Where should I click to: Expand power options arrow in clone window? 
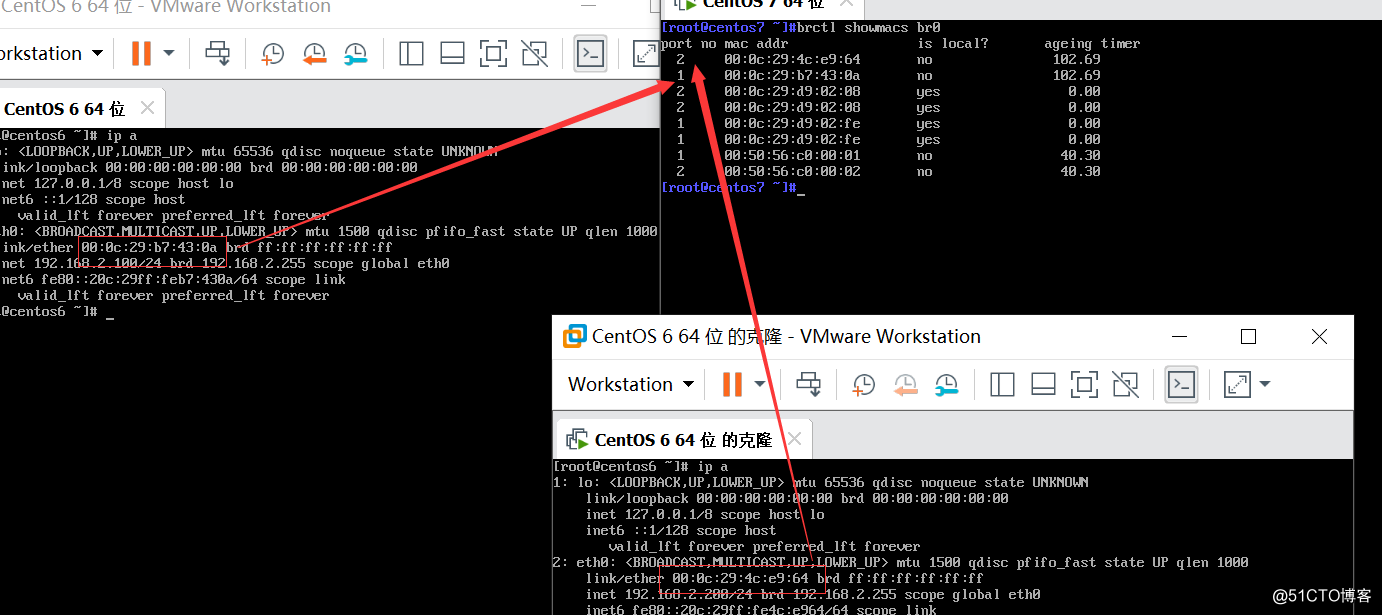coord(760,384)
